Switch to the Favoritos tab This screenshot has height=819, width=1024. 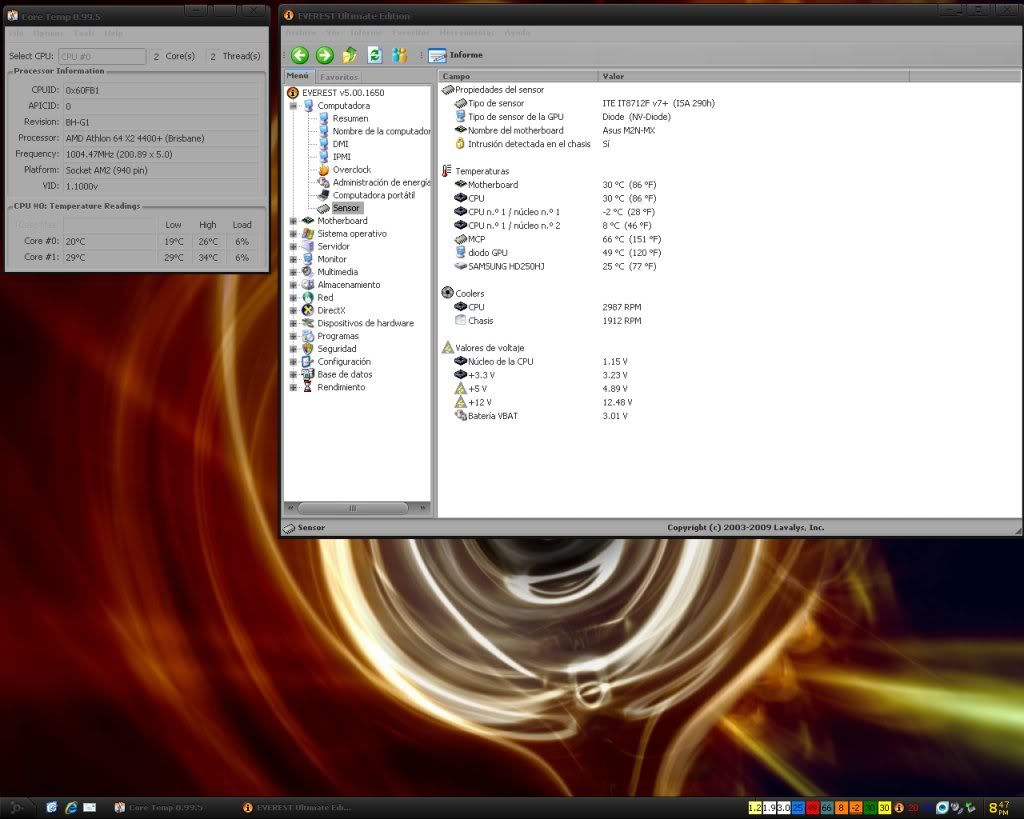click(x=339, y=77)
